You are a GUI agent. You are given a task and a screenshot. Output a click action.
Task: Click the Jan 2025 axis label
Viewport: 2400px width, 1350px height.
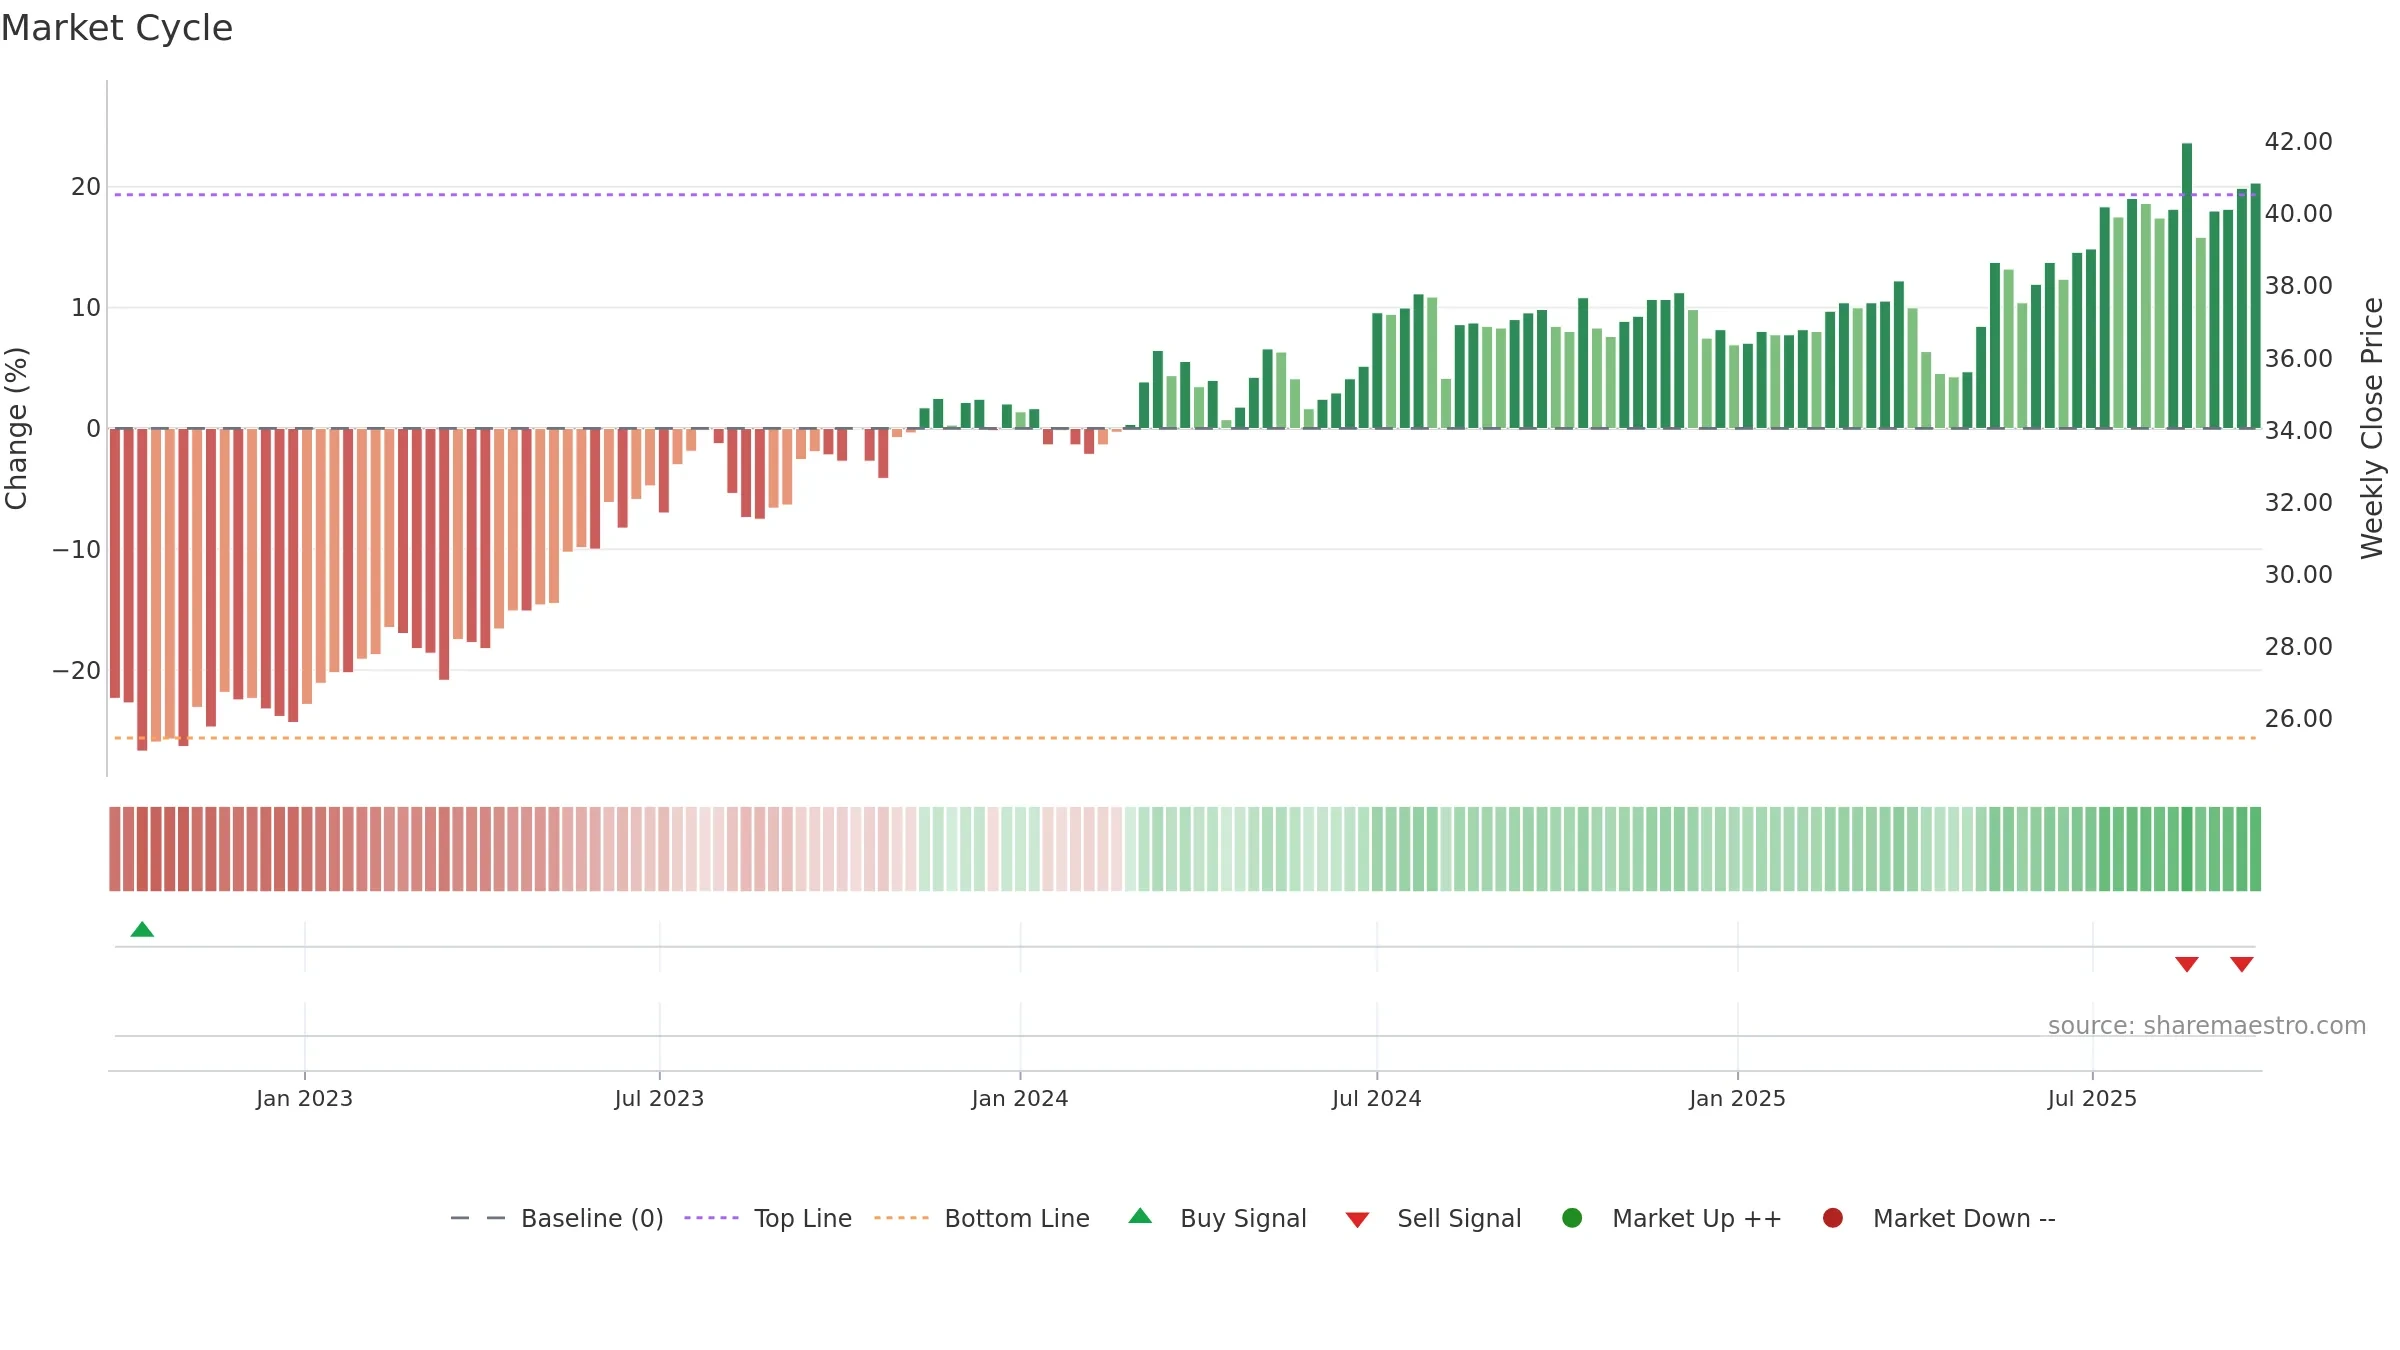click(1737, 1098)
